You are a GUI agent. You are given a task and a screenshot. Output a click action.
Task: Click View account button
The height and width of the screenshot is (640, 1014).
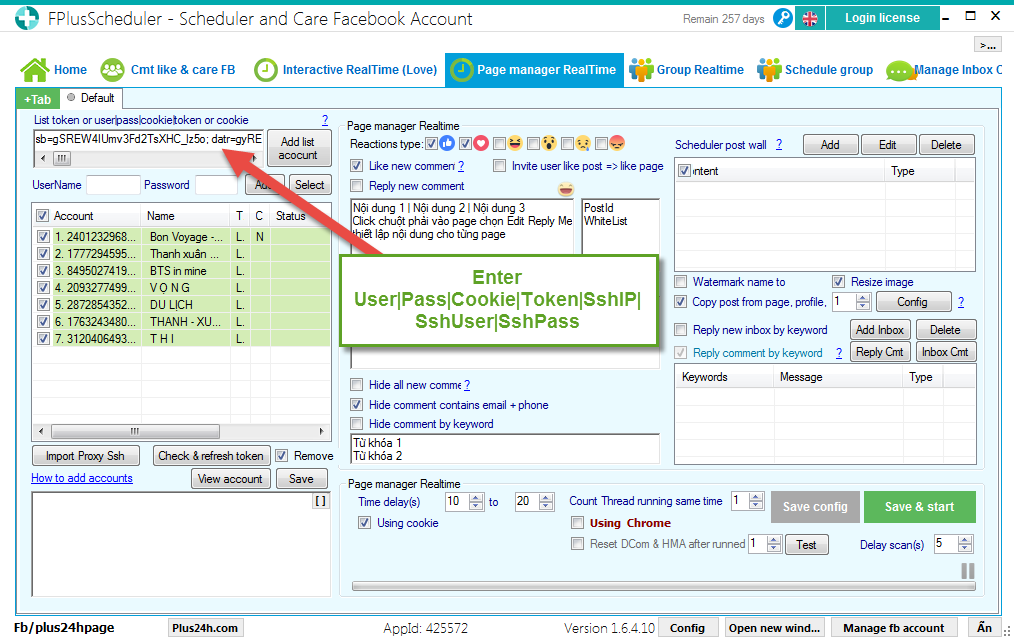tap(230, 479)
